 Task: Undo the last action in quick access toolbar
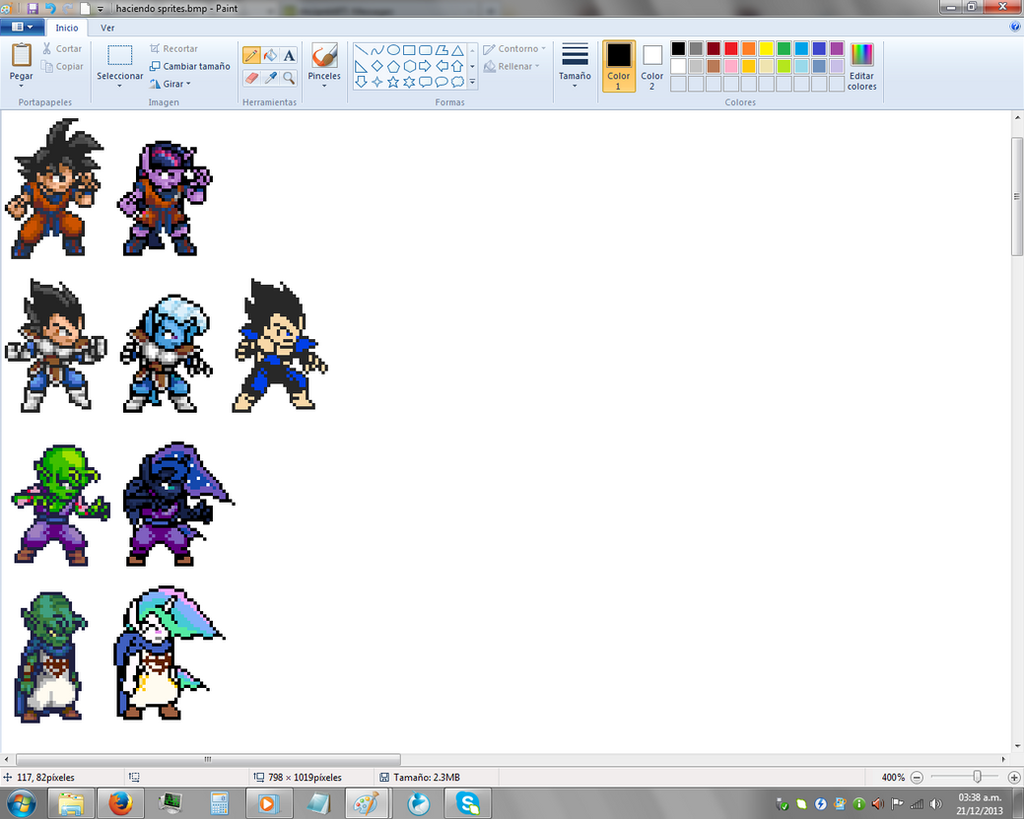click(50, 8)
